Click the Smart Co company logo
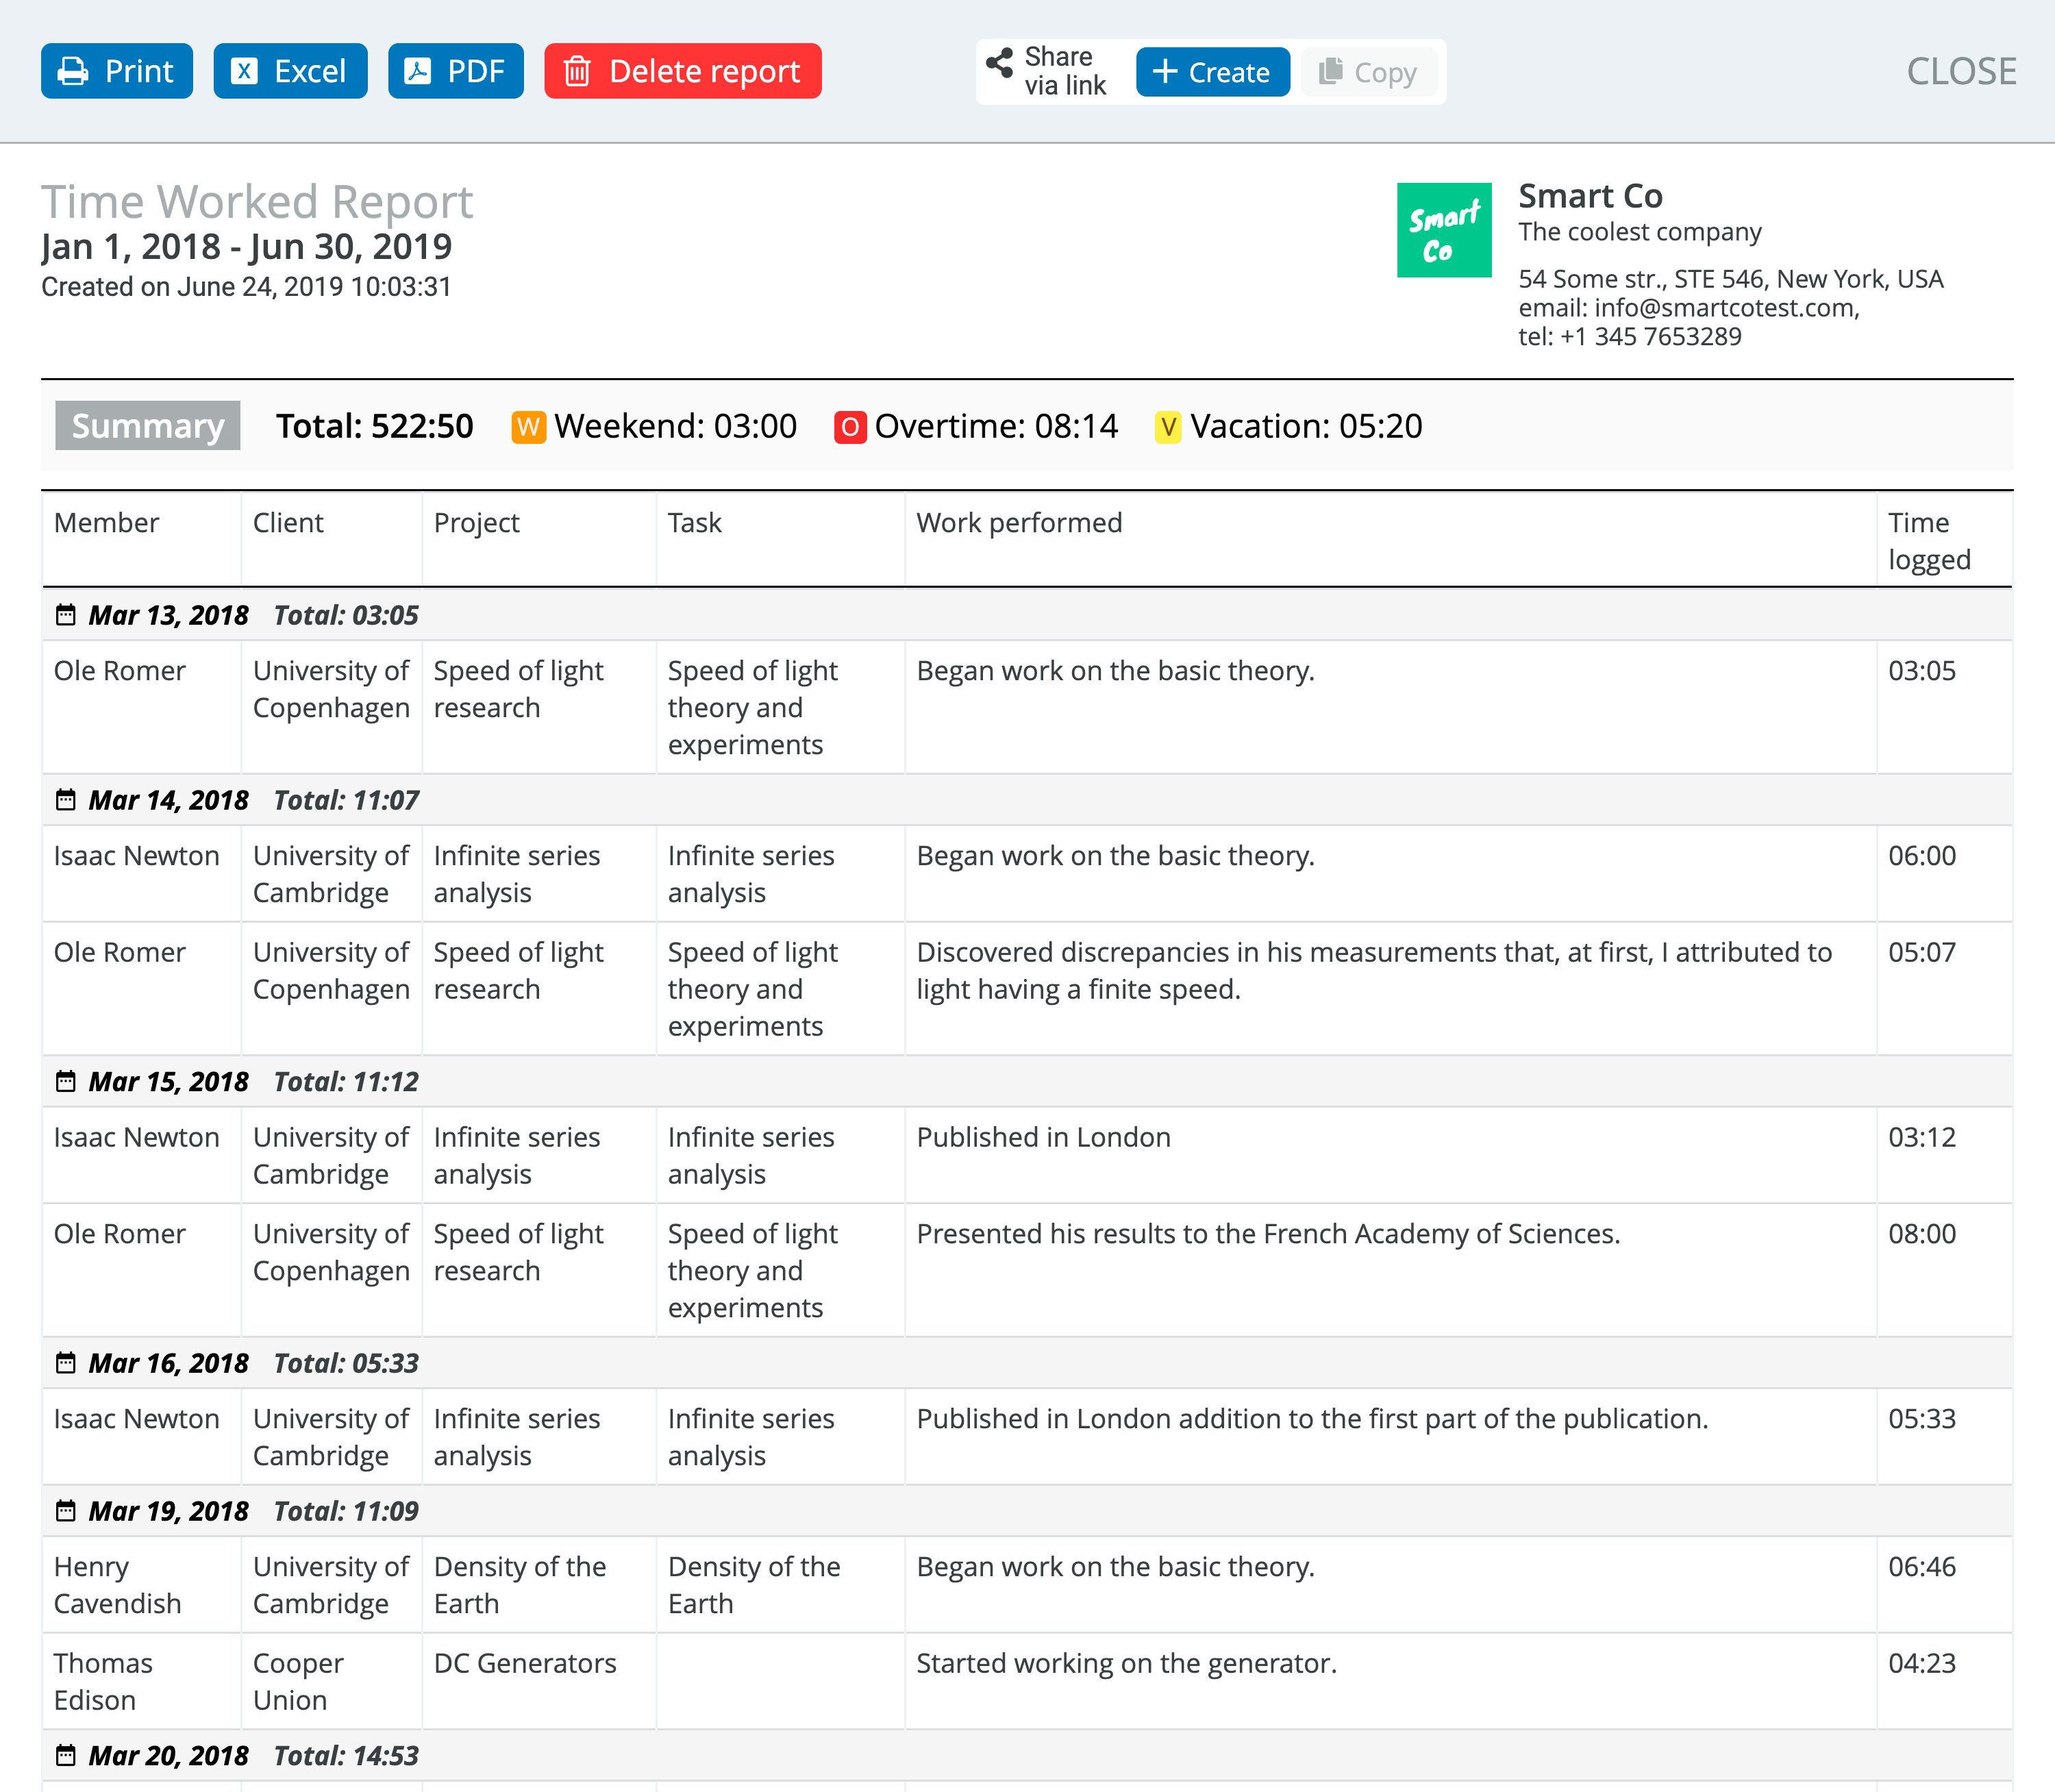Viewport: 2055px width, 1792px height. coord(1443,229)
